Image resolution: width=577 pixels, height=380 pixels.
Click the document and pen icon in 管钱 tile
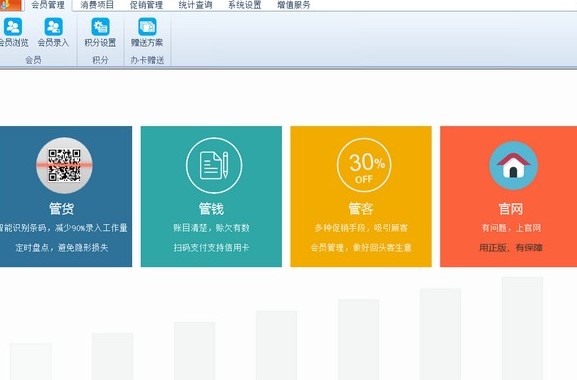point(214,165)
